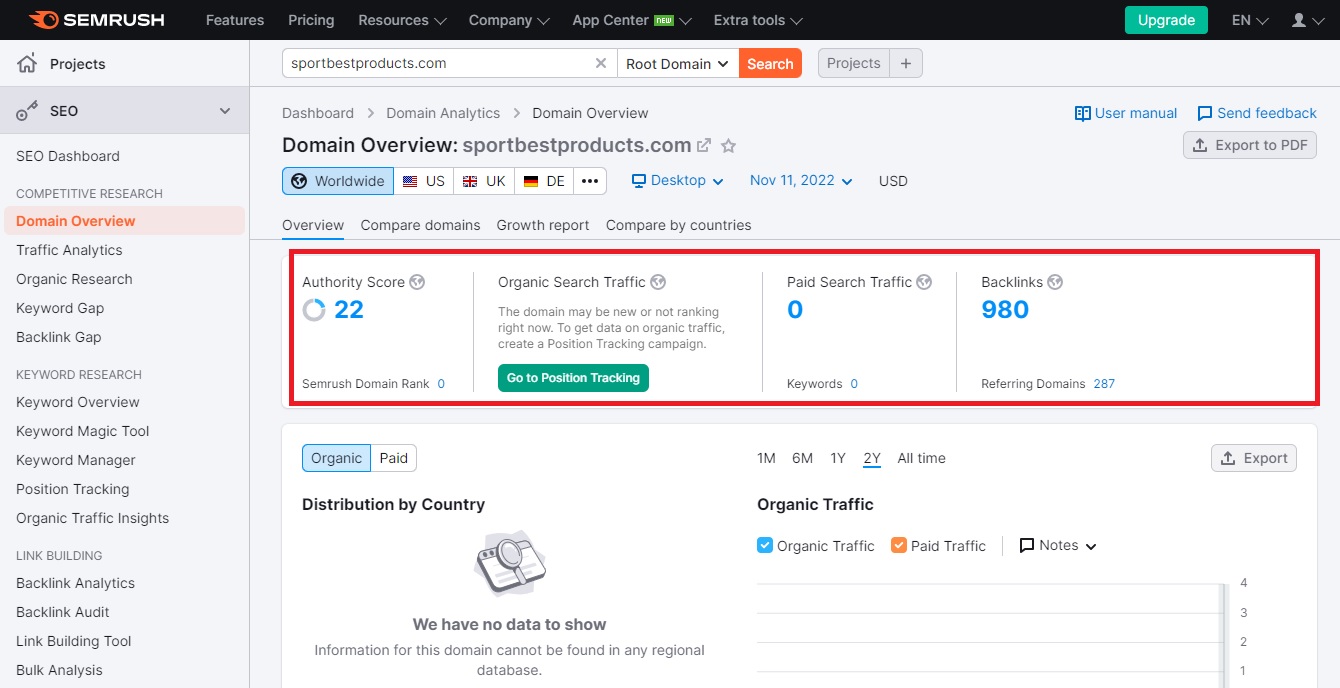Click the USD currency label
Screen dimensions: 1340x688
coord(893,181)
